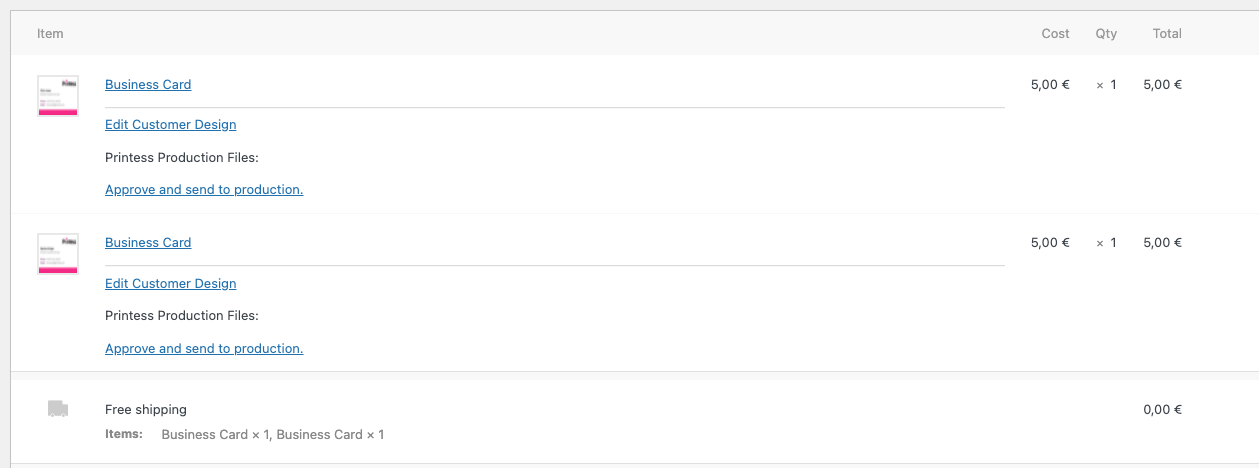
Task: Click the second item's 5,00 € cost
Action: point(1050,243)
